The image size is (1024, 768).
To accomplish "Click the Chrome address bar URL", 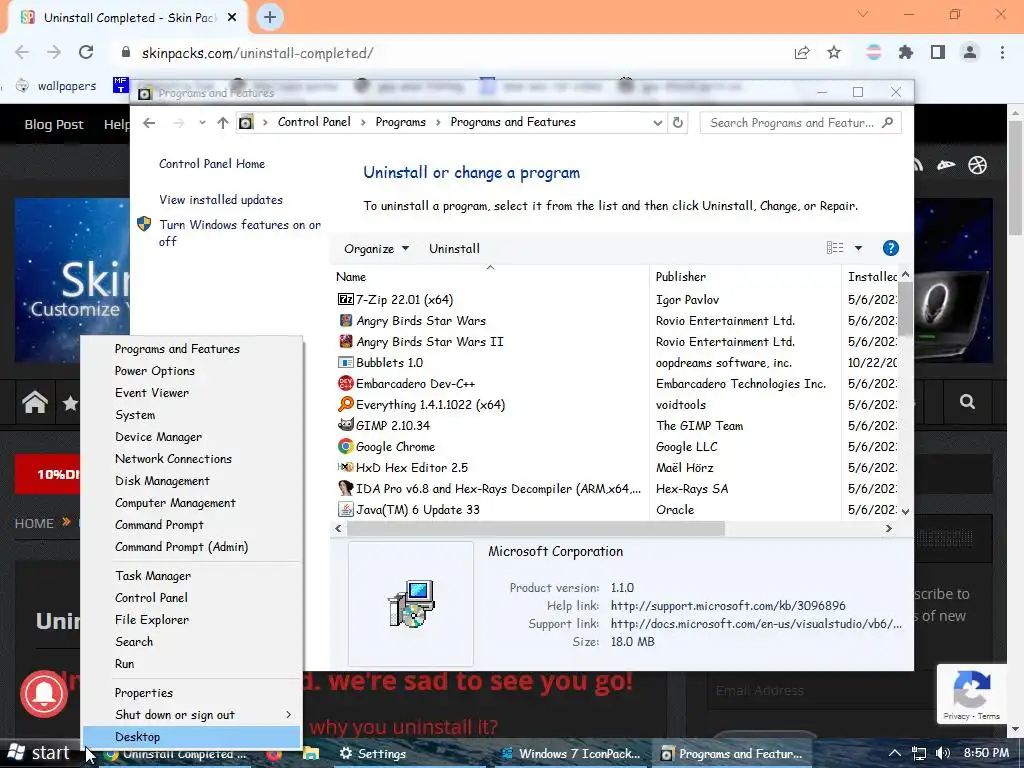I will point(257,53).
